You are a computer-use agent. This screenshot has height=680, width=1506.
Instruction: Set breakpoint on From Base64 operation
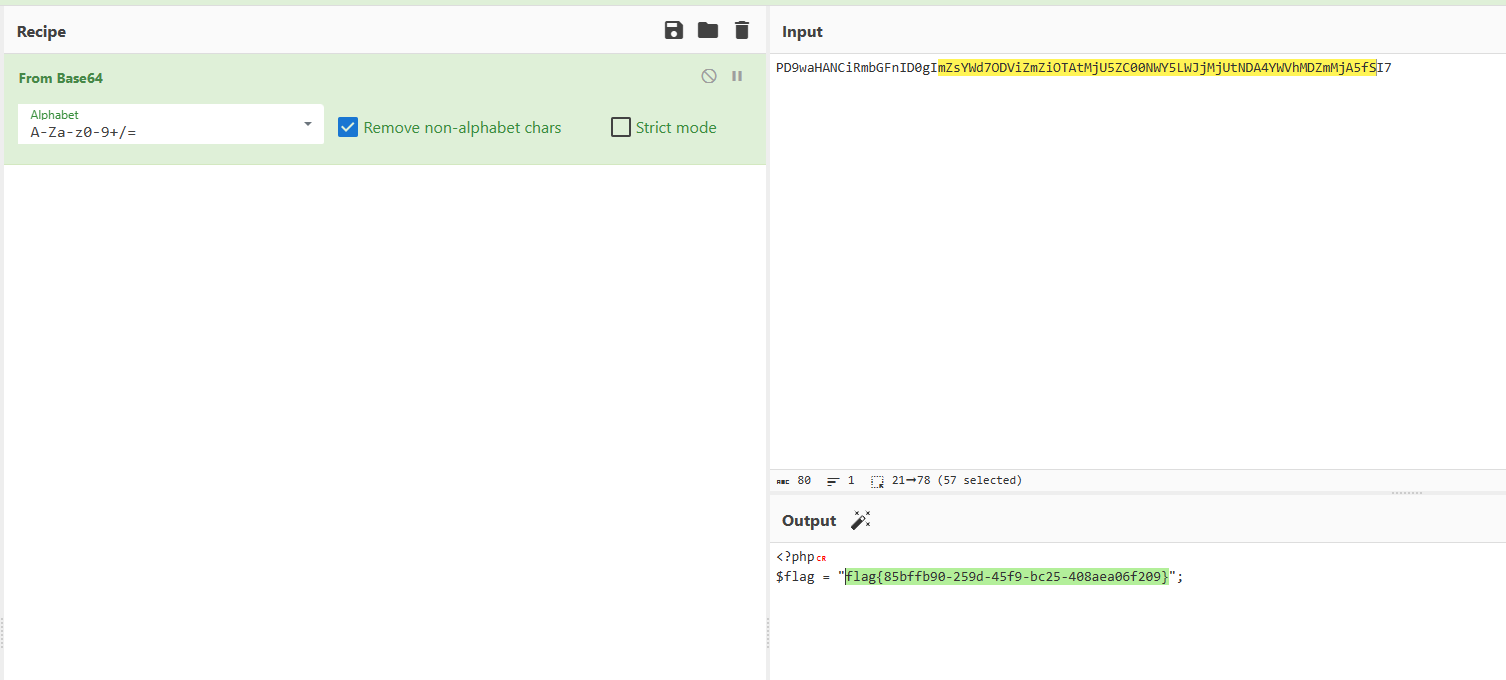(x=737, y=76)
